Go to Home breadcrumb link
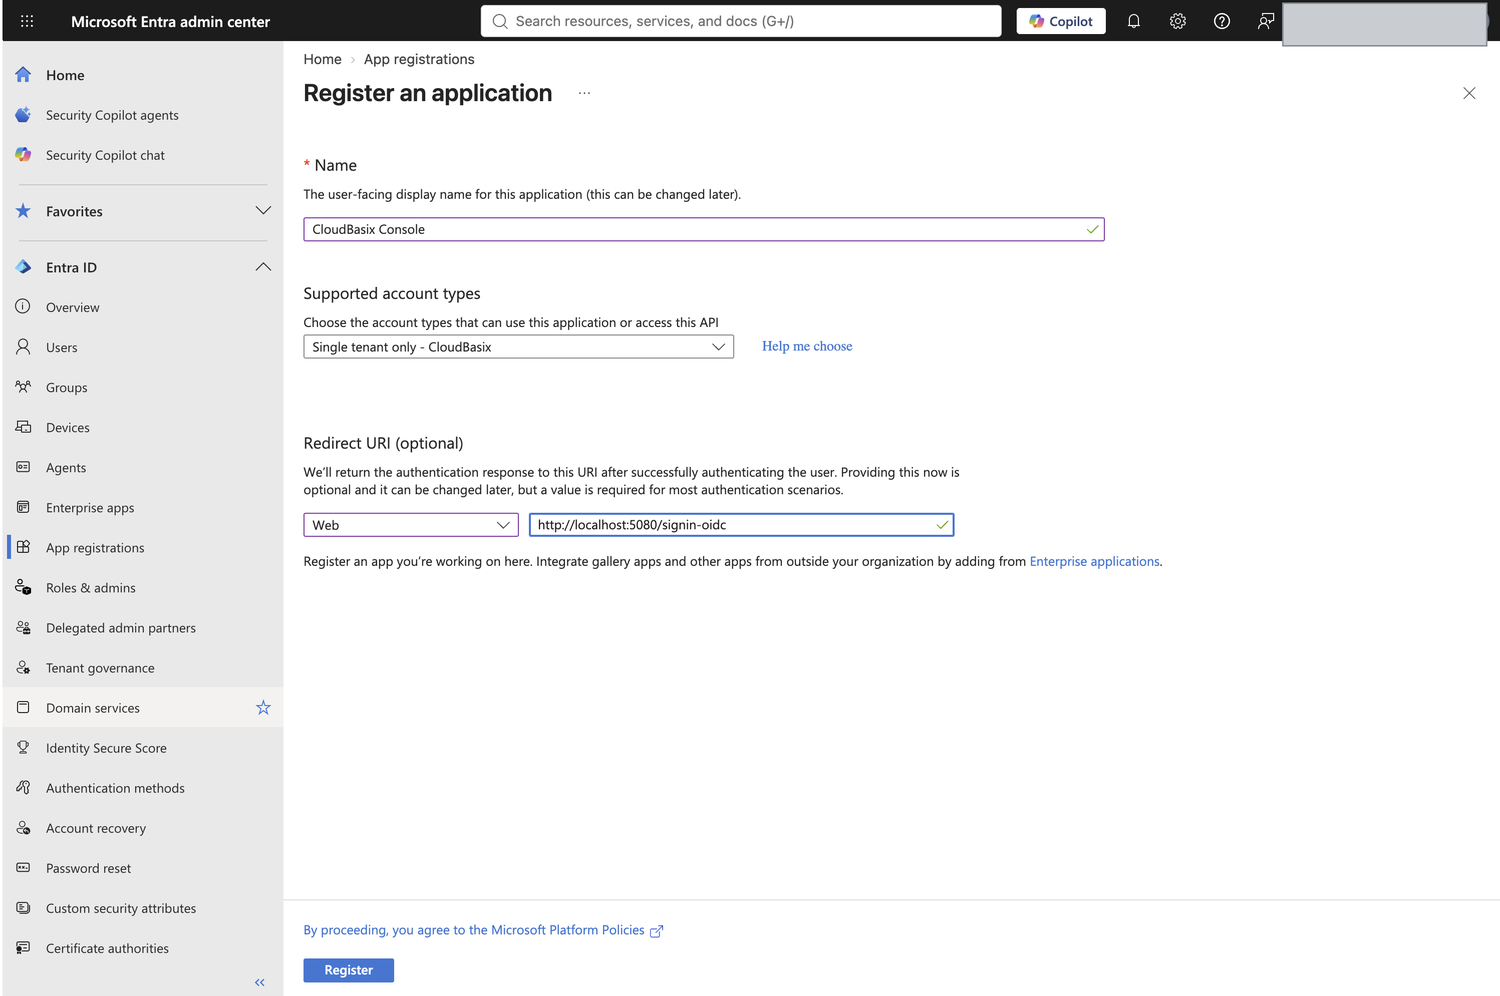This screenshot has width=1500, height=996. tap(322, 59)
